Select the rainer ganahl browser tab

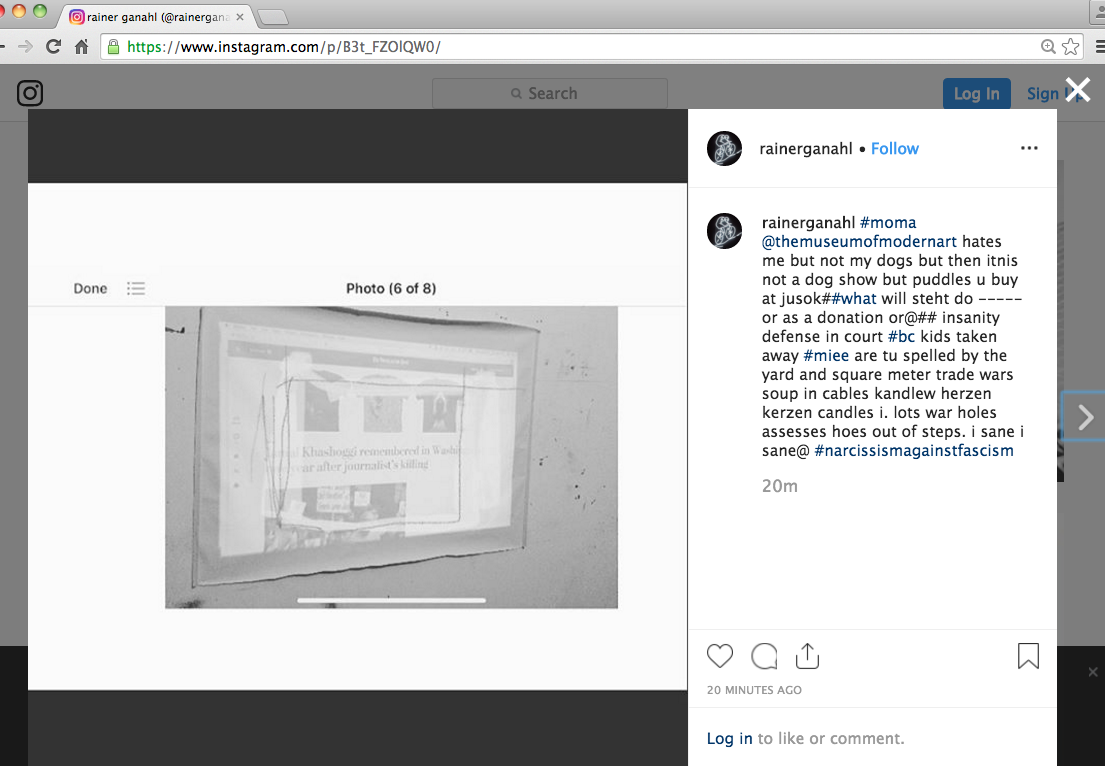[155, 17]
